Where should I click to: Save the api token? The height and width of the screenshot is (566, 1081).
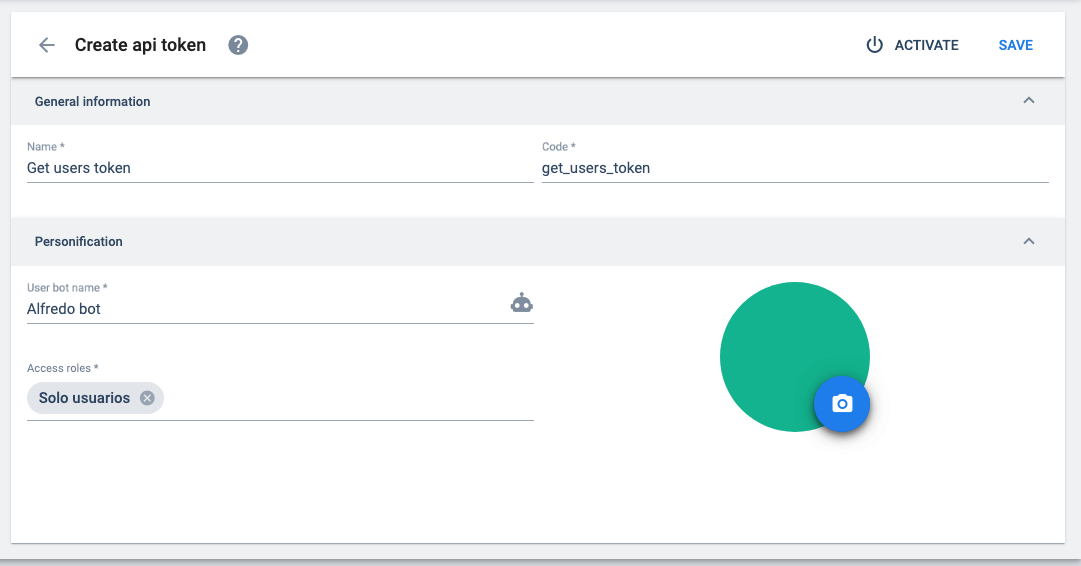click(1016, 46)
